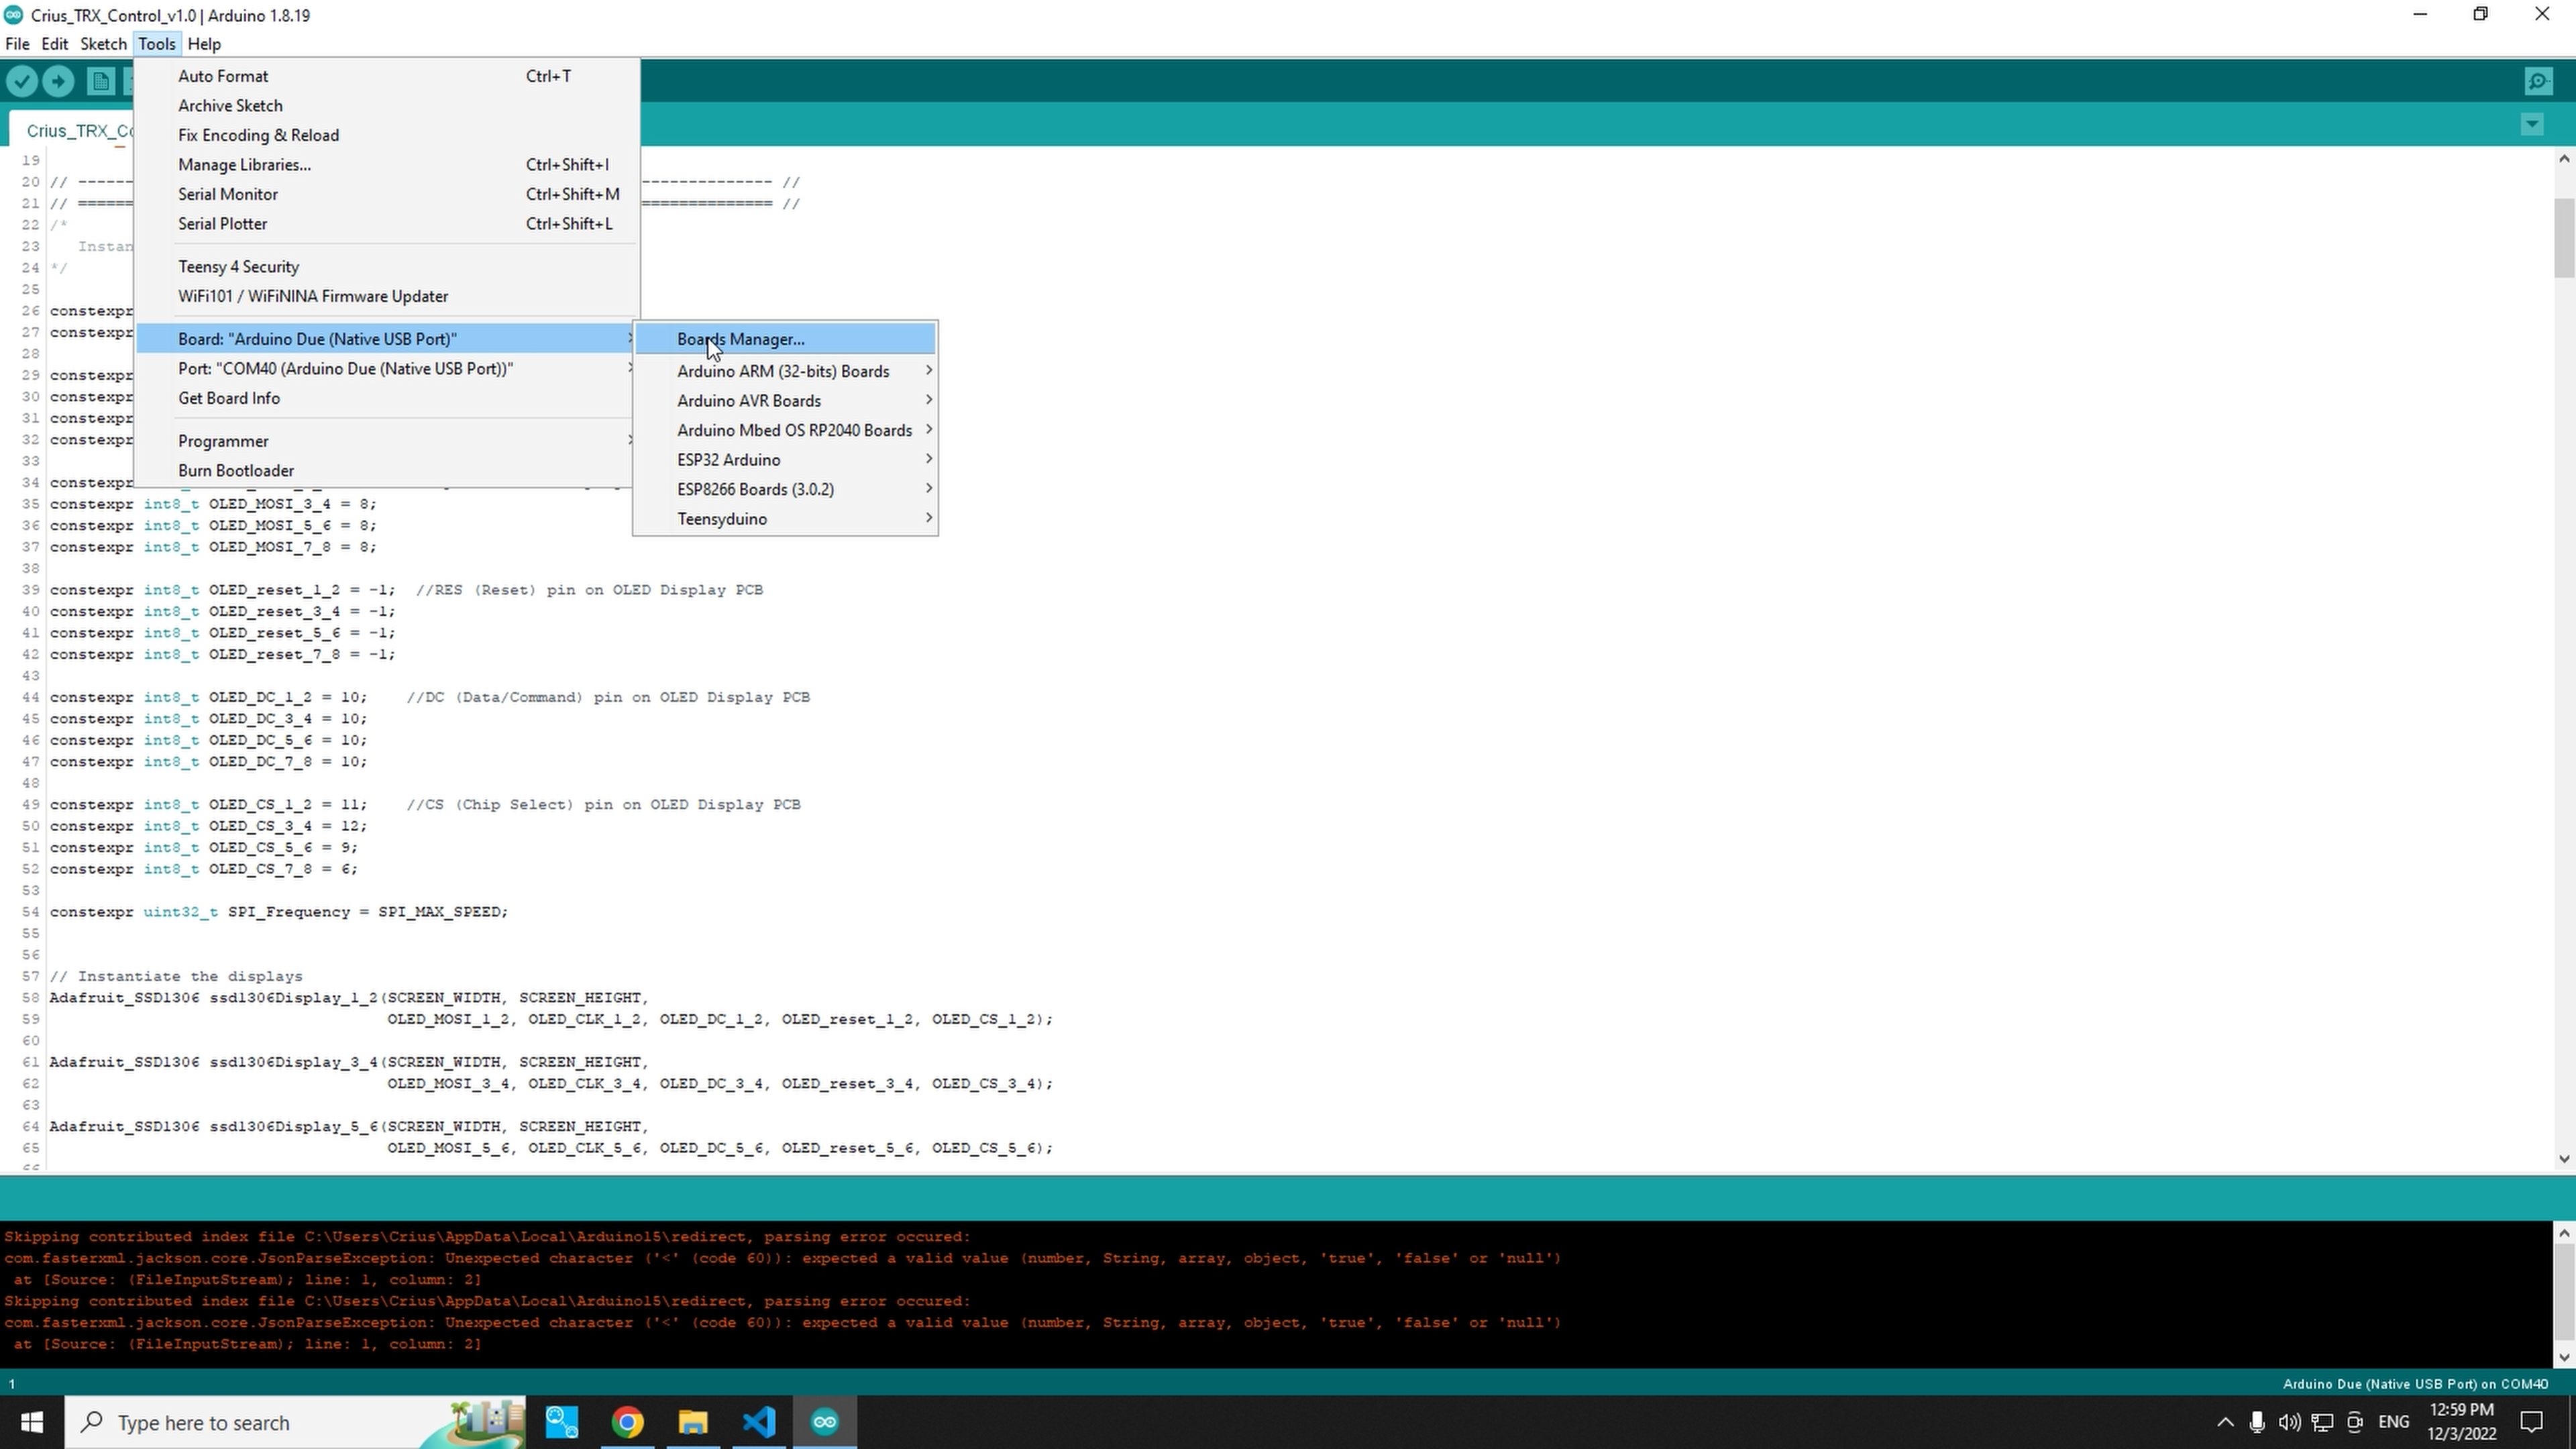Open the editor tab options dropdown arrow
The height and width of the screenshot is (1449, 2576).
point(2532,124)
